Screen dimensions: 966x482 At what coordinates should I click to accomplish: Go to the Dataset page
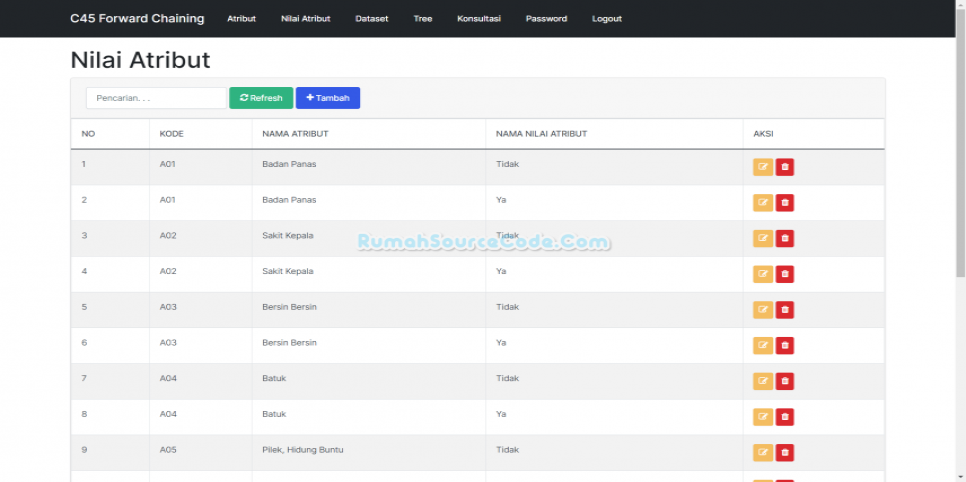click(372, 19)
